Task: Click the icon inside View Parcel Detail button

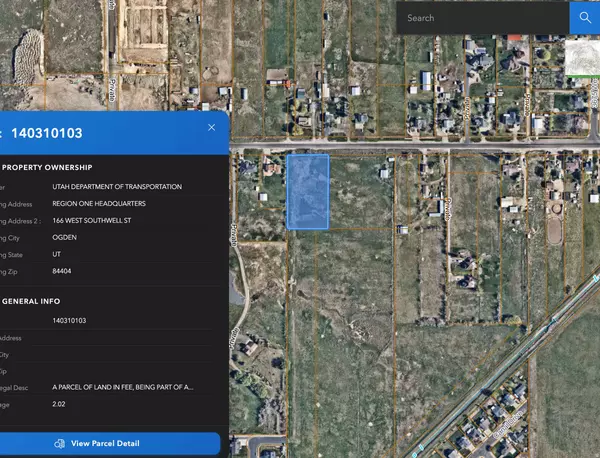Action: (x=60, y=443)
